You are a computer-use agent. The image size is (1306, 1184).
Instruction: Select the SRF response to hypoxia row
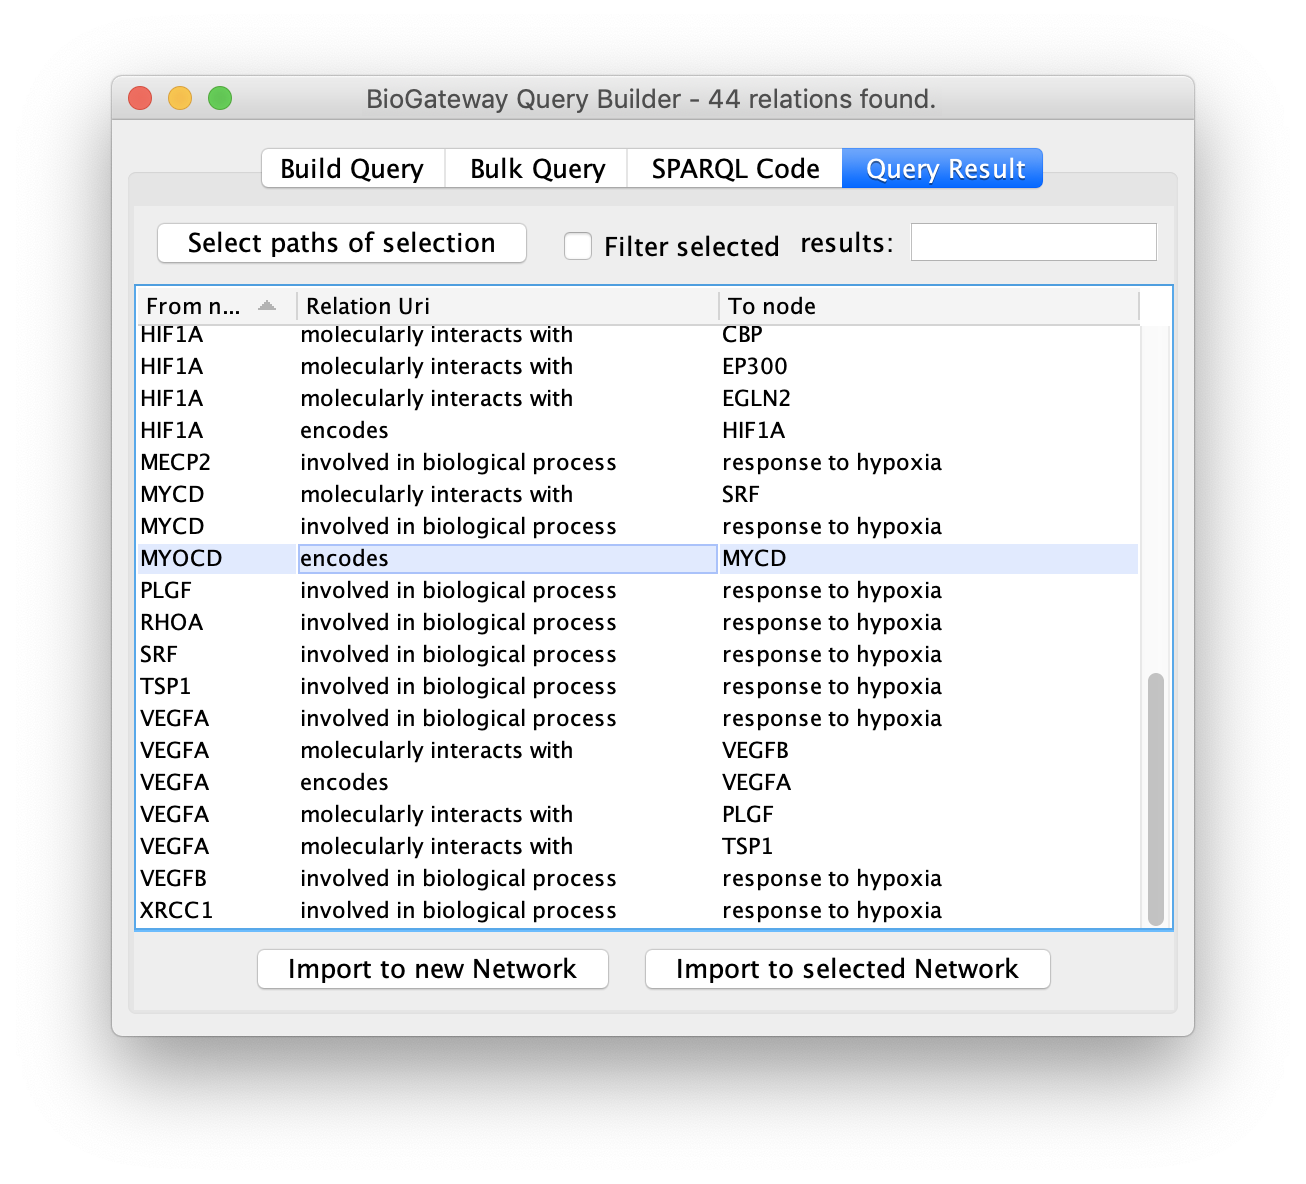pyautogui.click(x=638, y=654)
